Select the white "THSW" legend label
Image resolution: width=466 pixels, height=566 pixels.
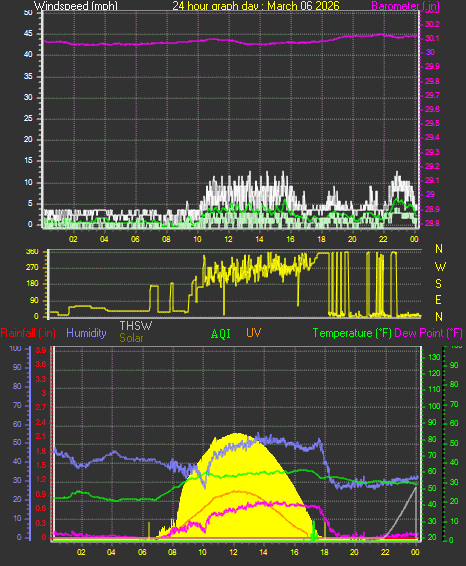[x=136, y=326]
